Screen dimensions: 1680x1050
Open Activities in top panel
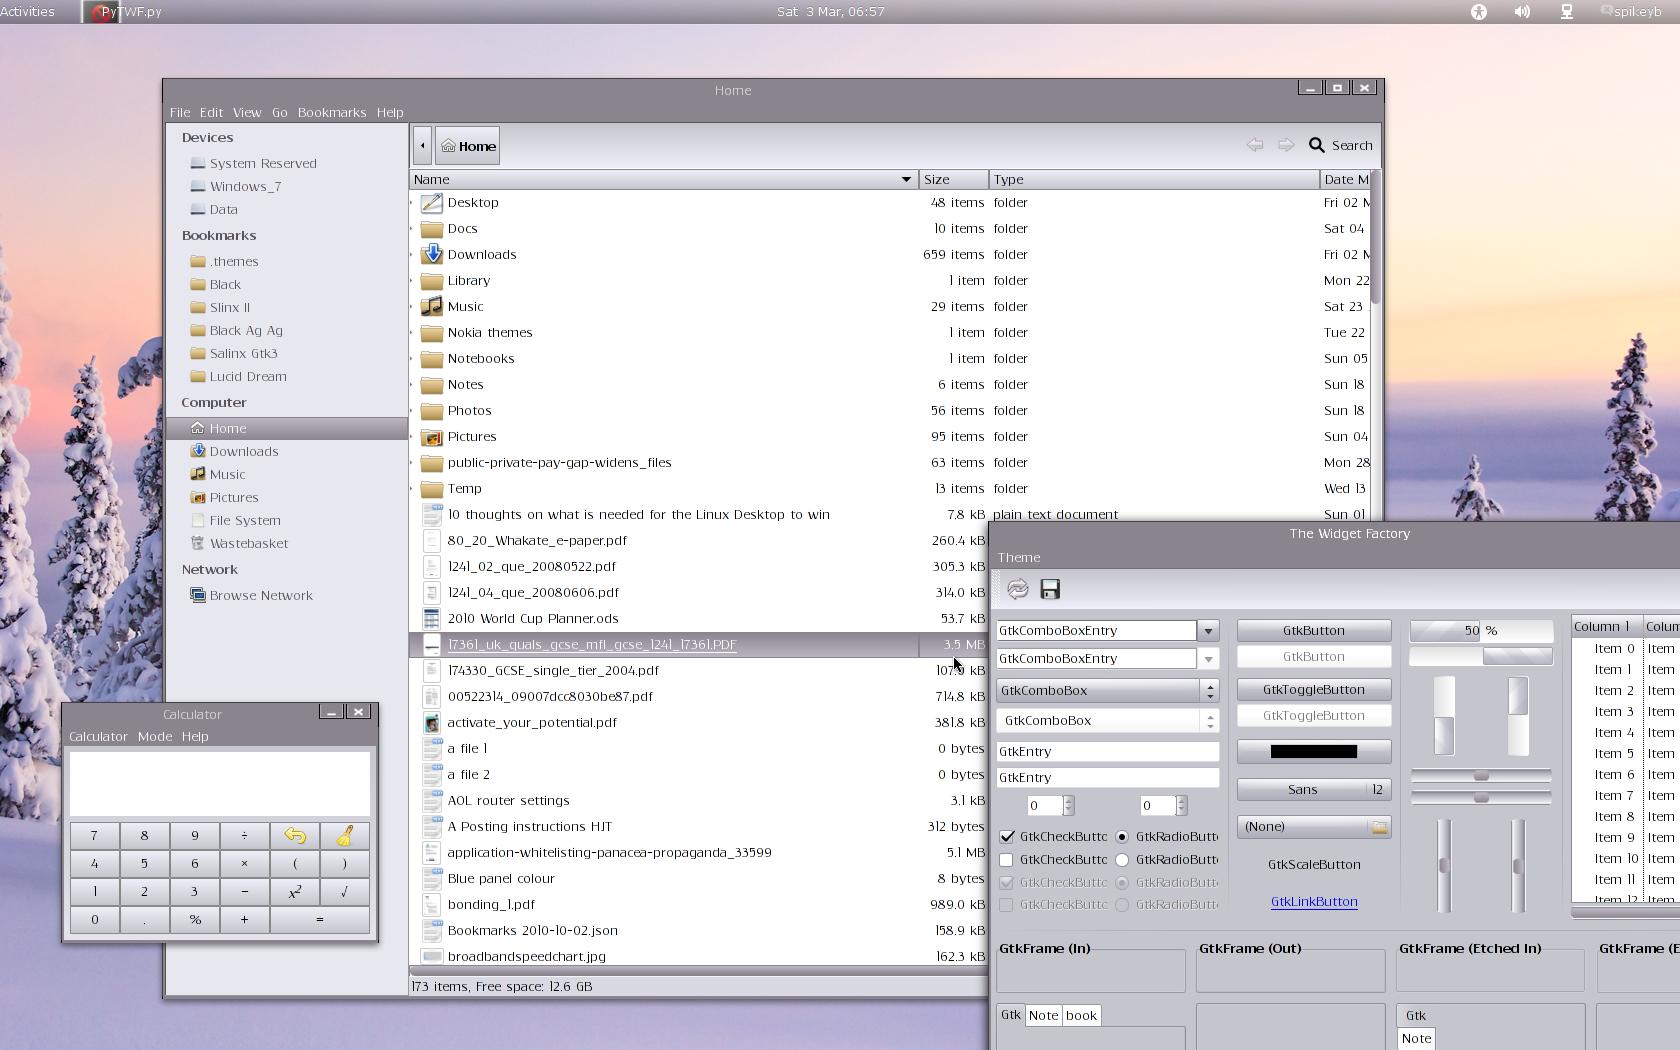[x=28, y=12]
